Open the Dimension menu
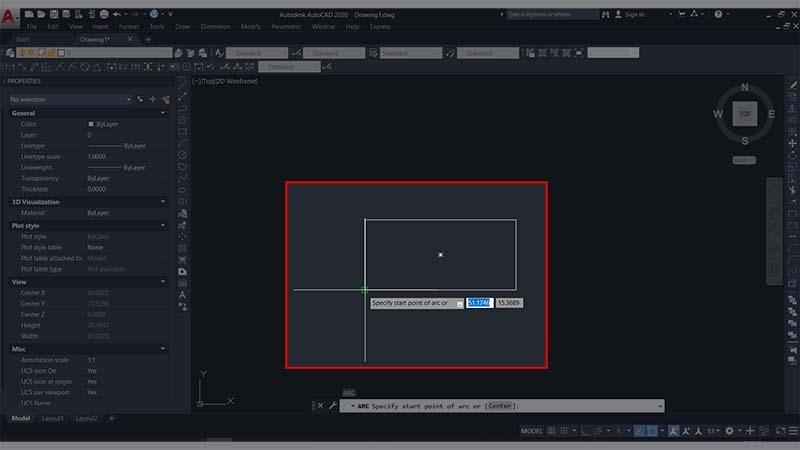 click(x=215, y=27)
